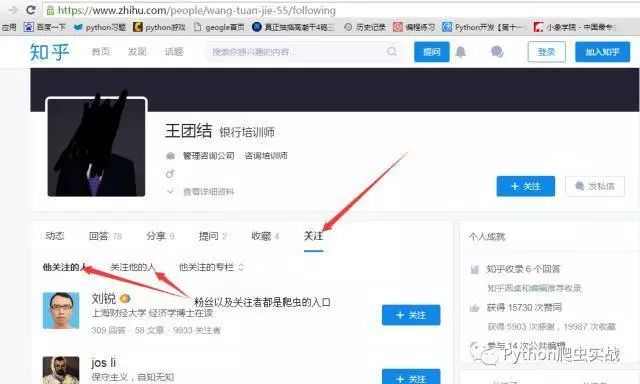Click the 管理咨询公司 company text

click(x=209, y=155)
